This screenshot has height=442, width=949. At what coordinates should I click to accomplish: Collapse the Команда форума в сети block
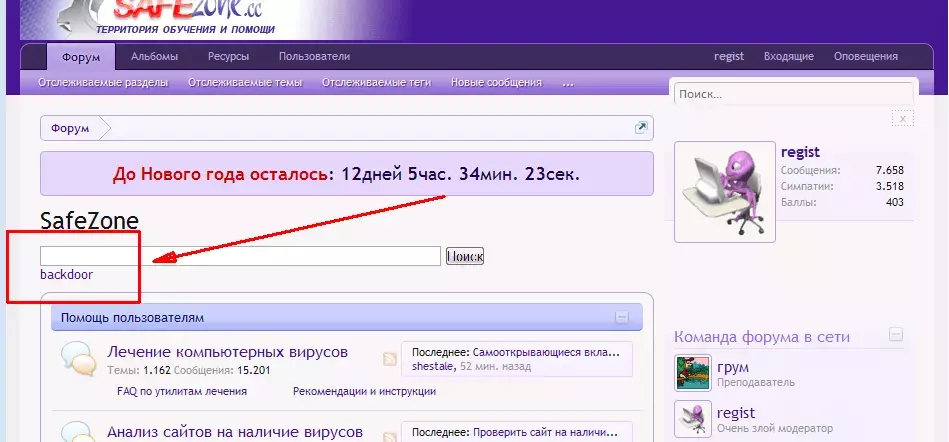pyautogui.click(x=896, y=334)
